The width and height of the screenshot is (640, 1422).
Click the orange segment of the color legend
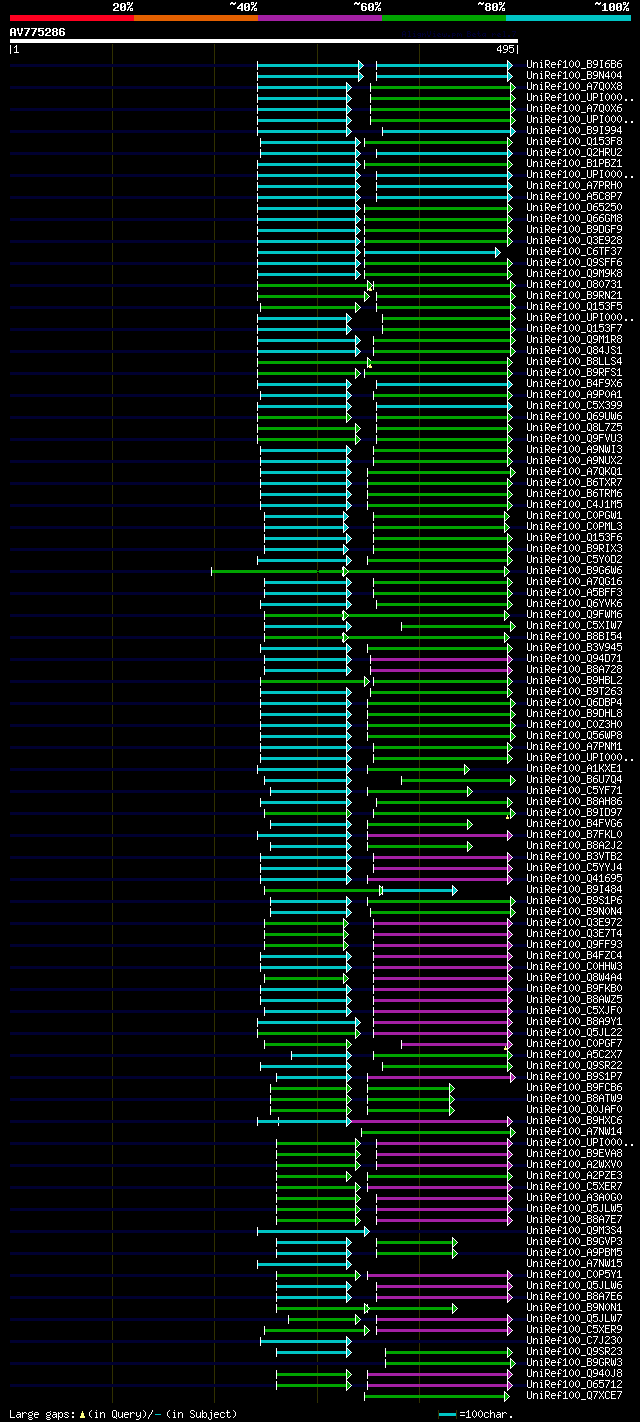click(x=196, y=18)
